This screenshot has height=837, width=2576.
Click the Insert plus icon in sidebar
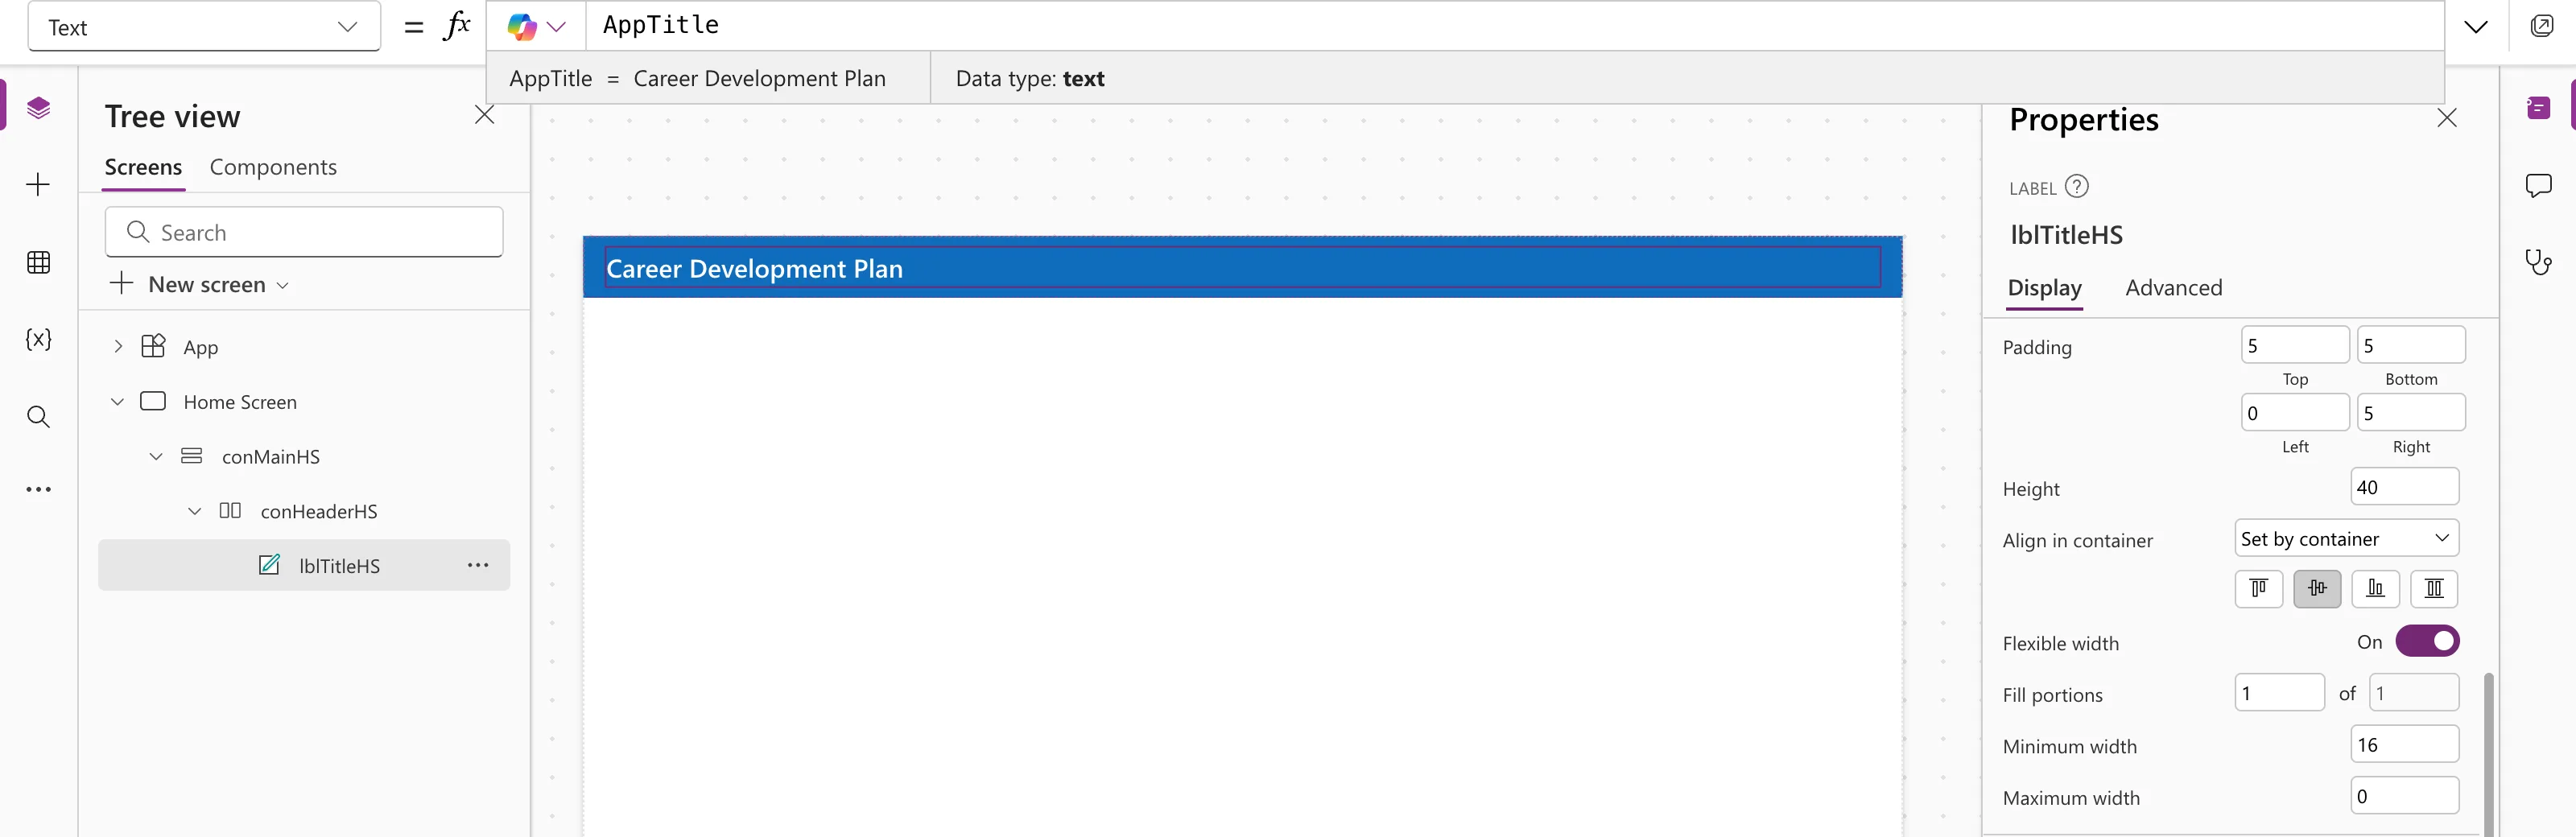[38, 185]
